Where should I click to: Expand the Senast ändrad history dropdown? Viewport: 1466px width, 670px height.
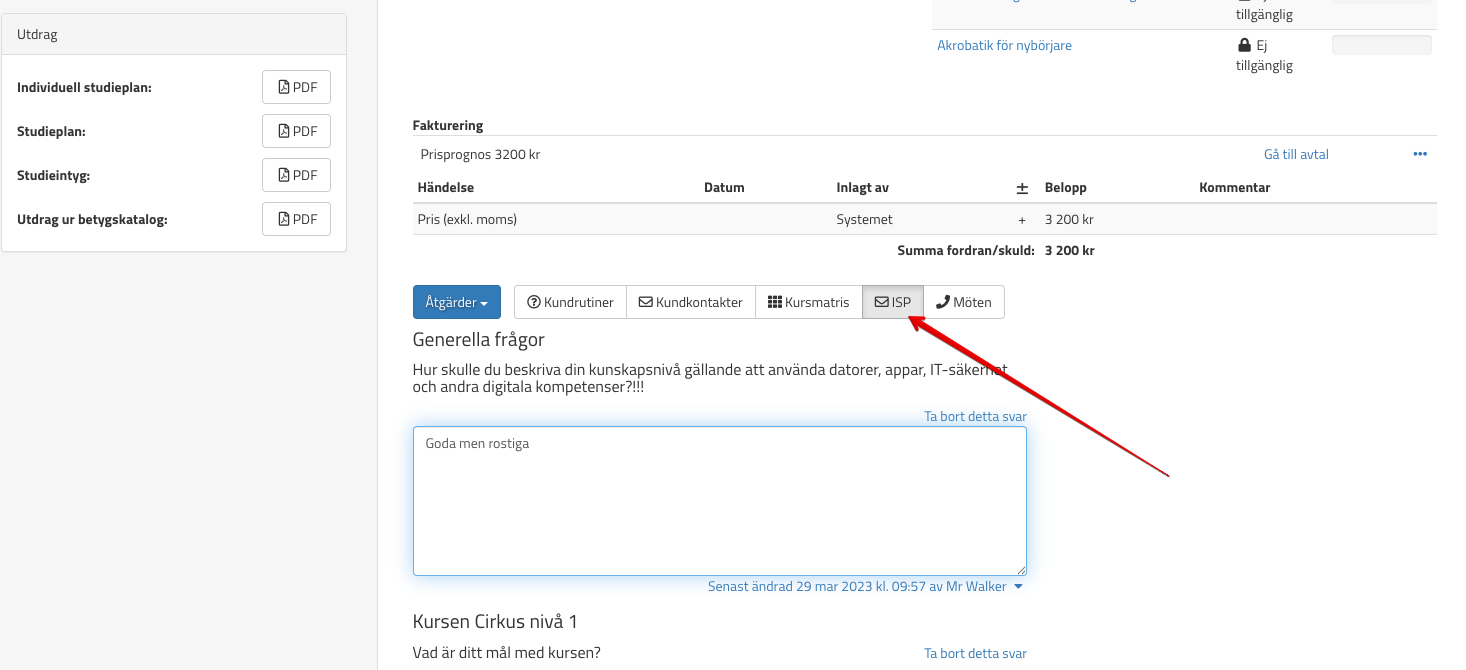click(1018, 587)
